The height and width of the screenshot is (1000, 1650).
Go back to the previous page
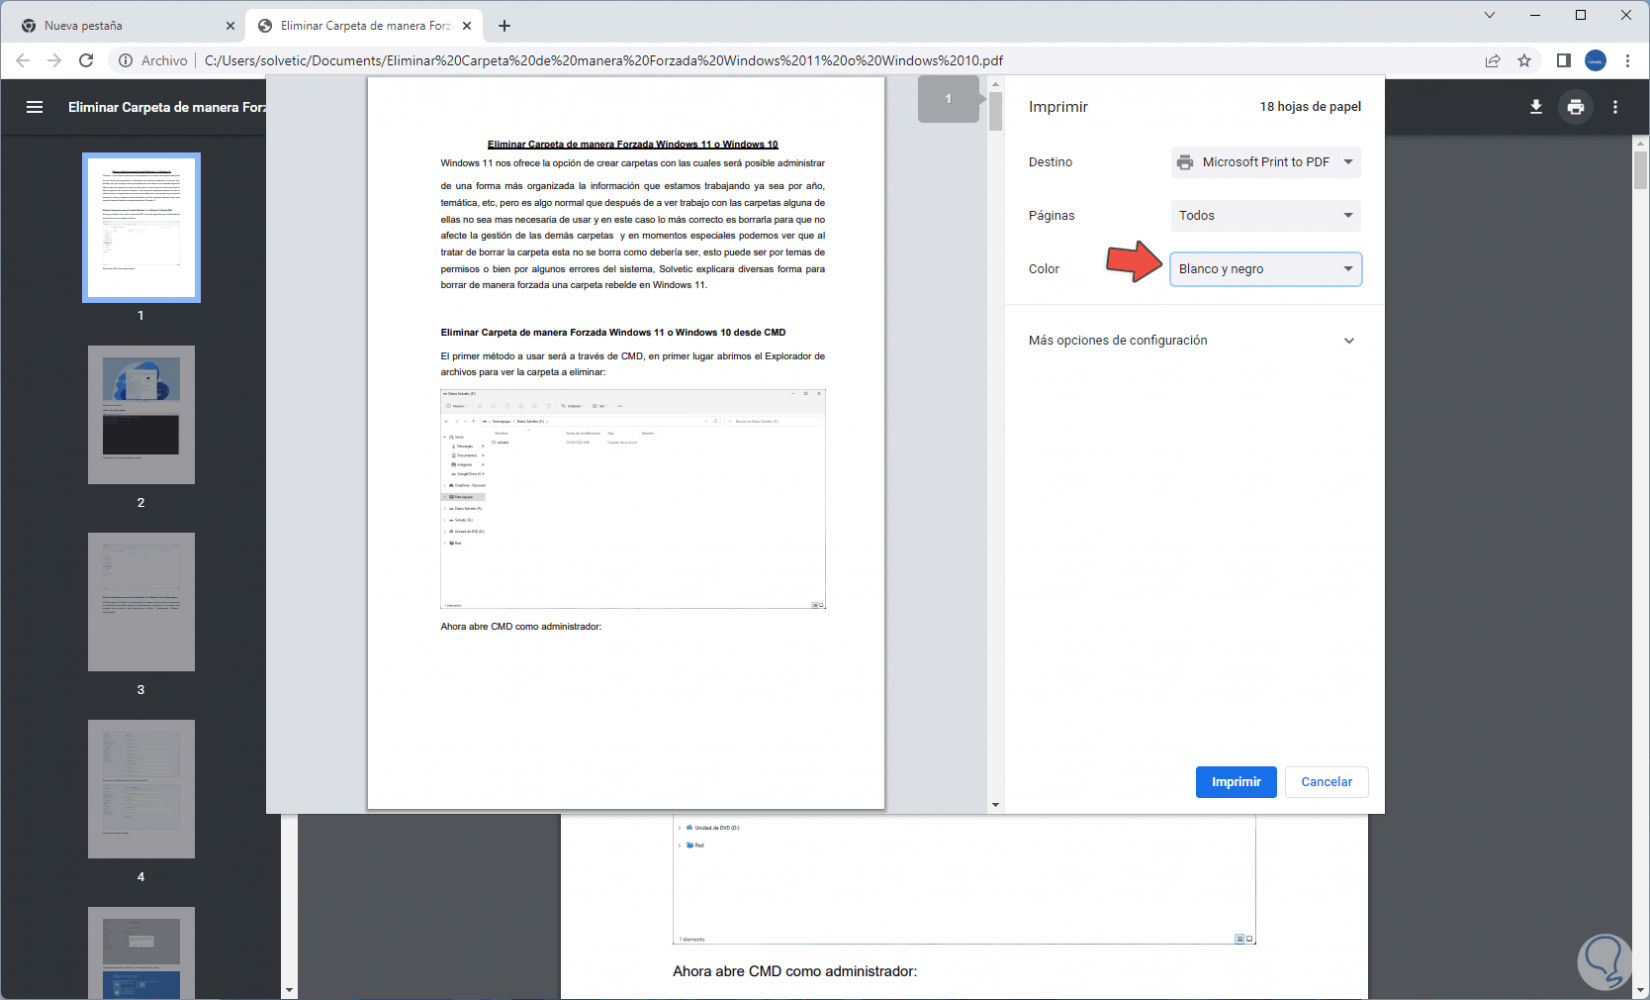click(x=23, y=61)
